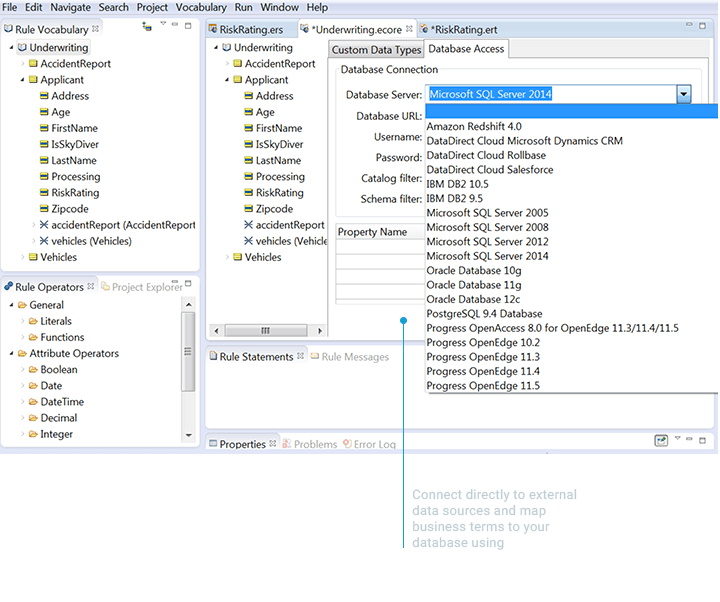The height and width of the screenshot is (602, 720).
Task: Collapse Applicant entity in Rule Vocabulary
Action: (22, 79)
